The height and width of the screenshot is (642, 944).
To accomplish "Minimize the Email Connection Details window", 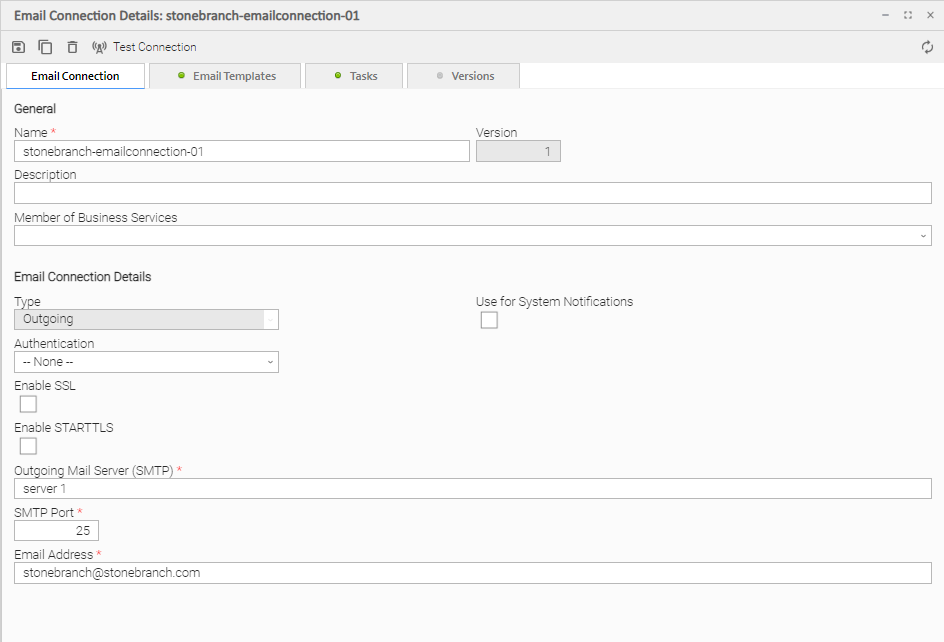I will (885, 15).
